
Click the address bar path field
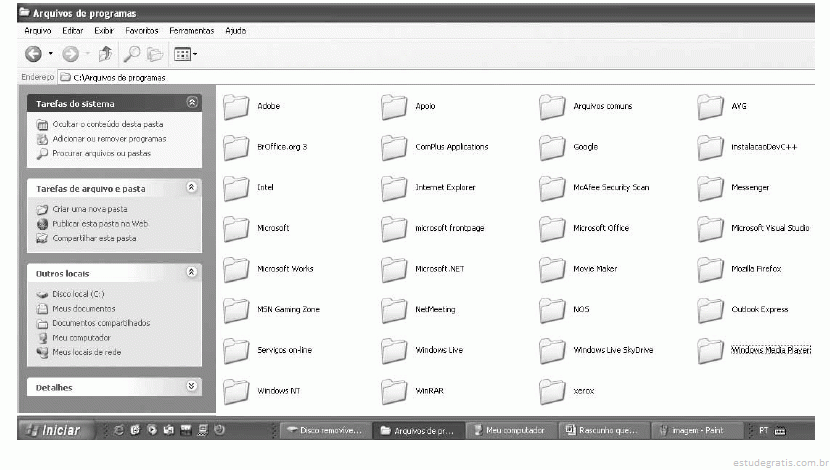(437, 77)
